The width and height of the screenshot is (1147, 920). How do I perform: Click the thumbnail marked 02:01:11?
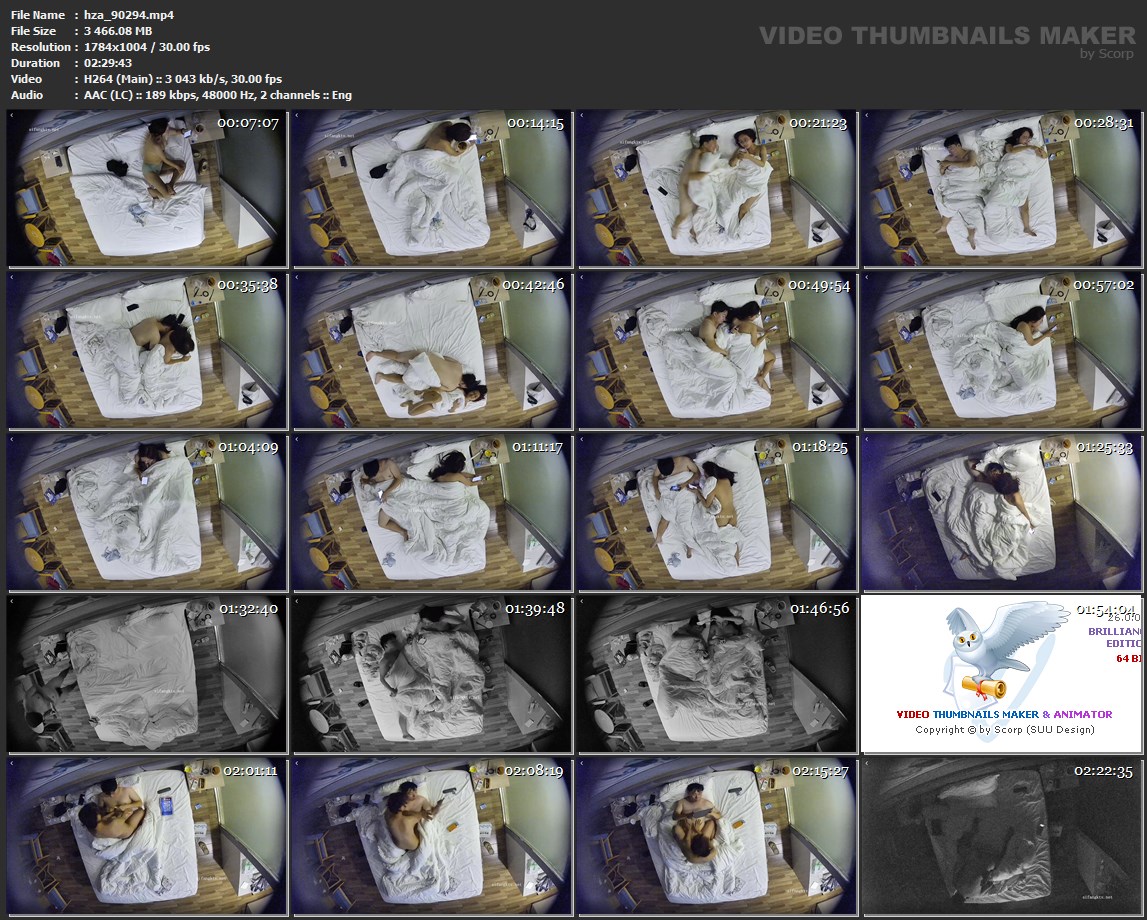pos(147,837)
